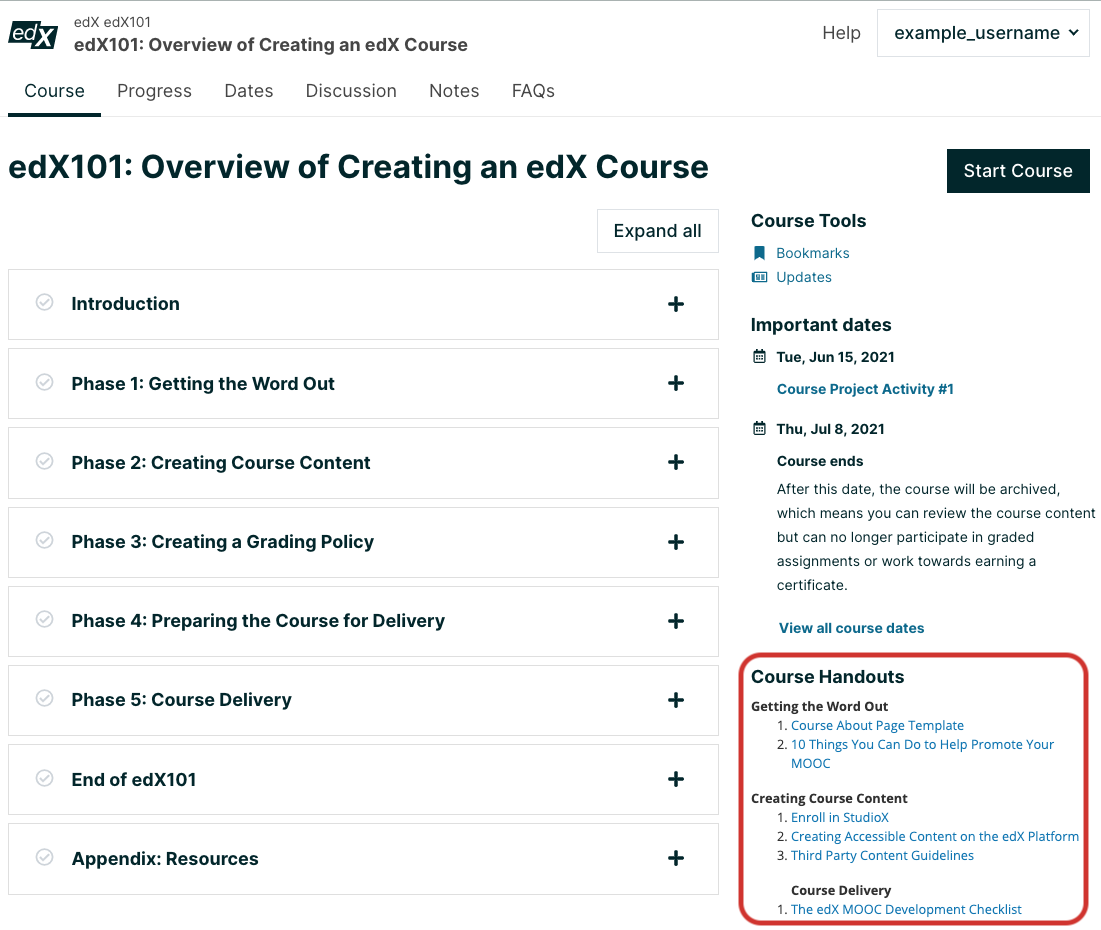Expand Phase 5: Course Delivery
The width and height of the screenshot is (1101, 930).
coord(676,700)
